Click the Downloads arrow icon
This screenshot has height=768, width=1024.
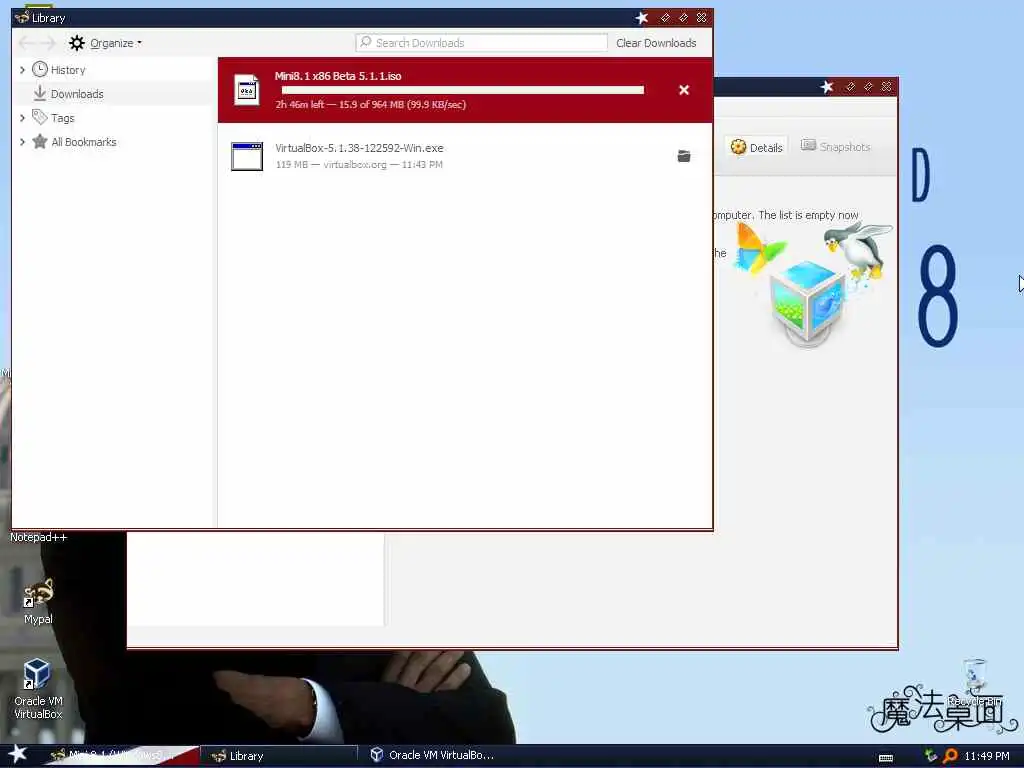(x=40, y=93)
